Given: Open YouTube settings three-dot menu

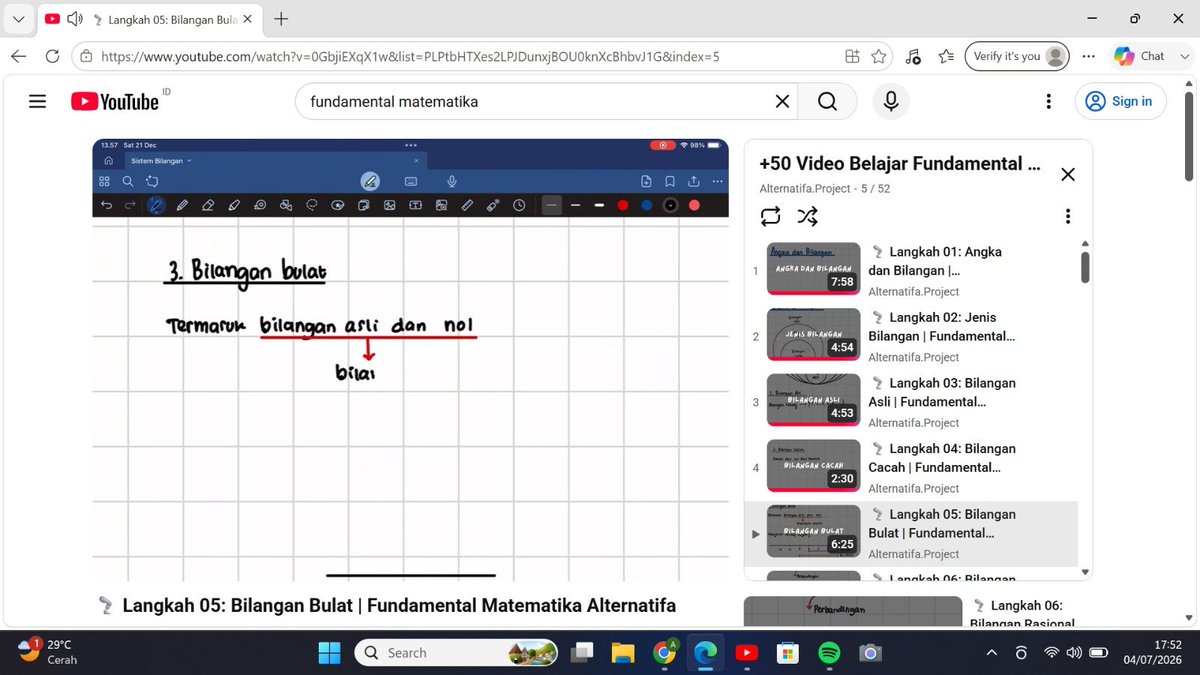Looking at the screenshot, I should click(x=1048, y=101).
